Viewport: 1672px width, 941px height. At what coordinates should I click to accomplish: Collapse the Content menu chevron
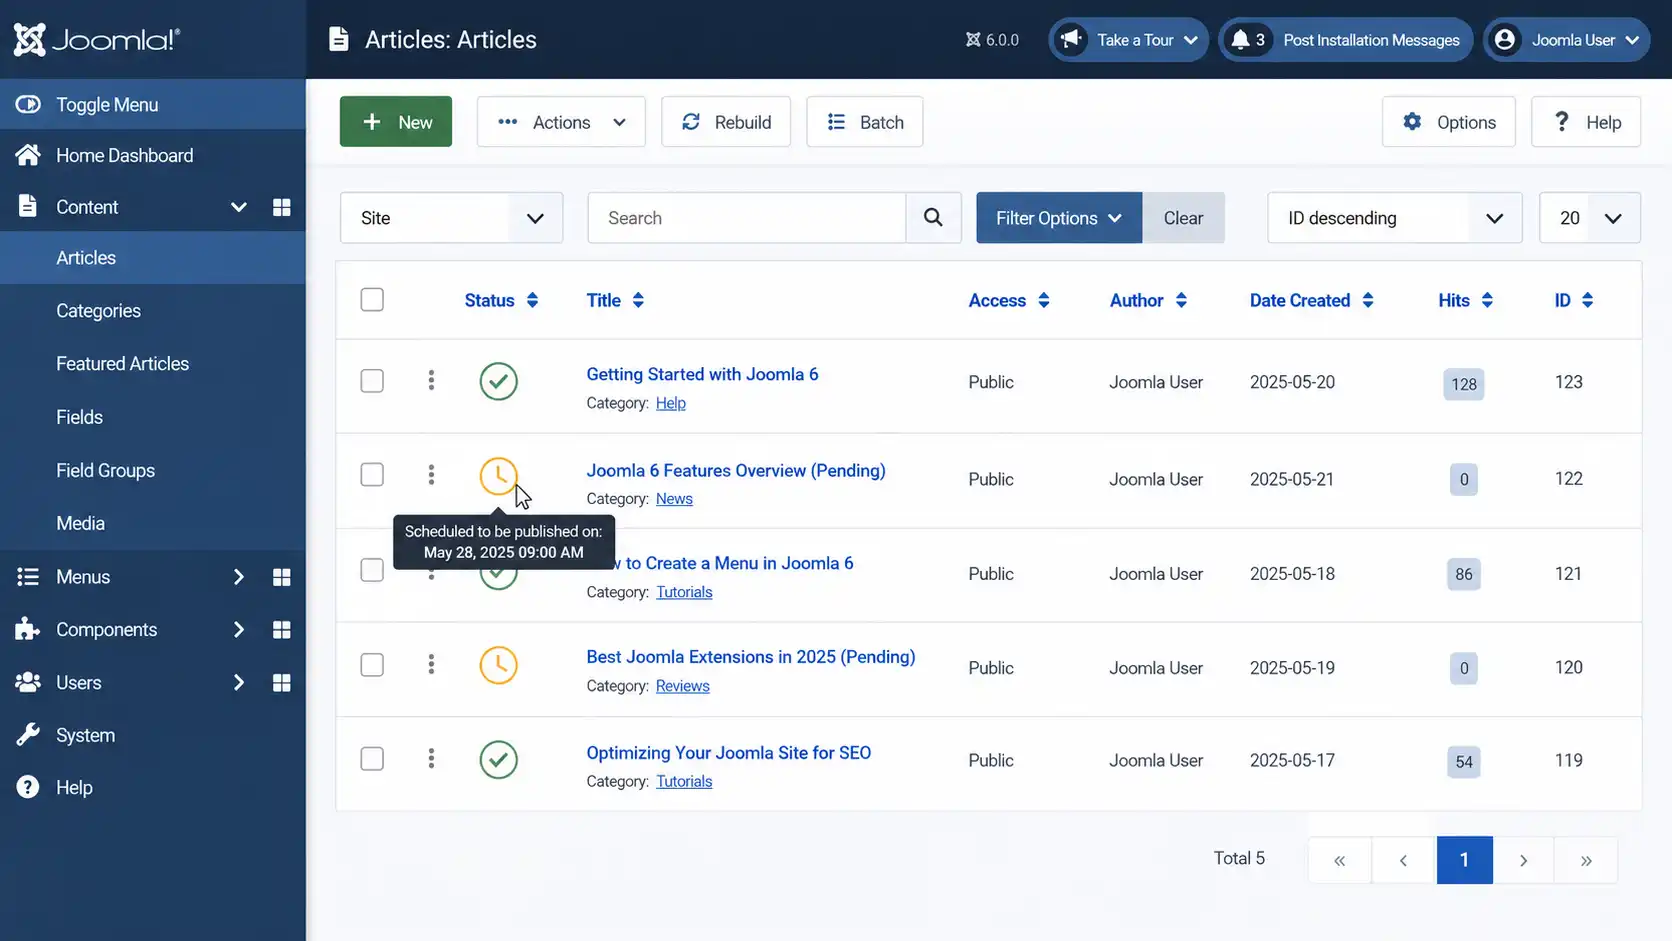[x=238, y=207]
